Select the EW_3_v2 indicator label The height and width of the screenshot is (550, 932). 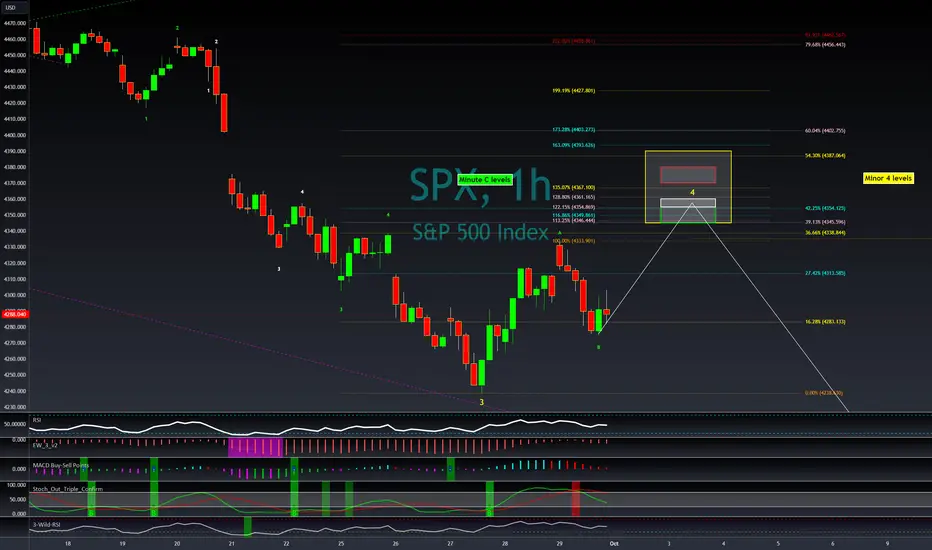[x=45, y=445]
